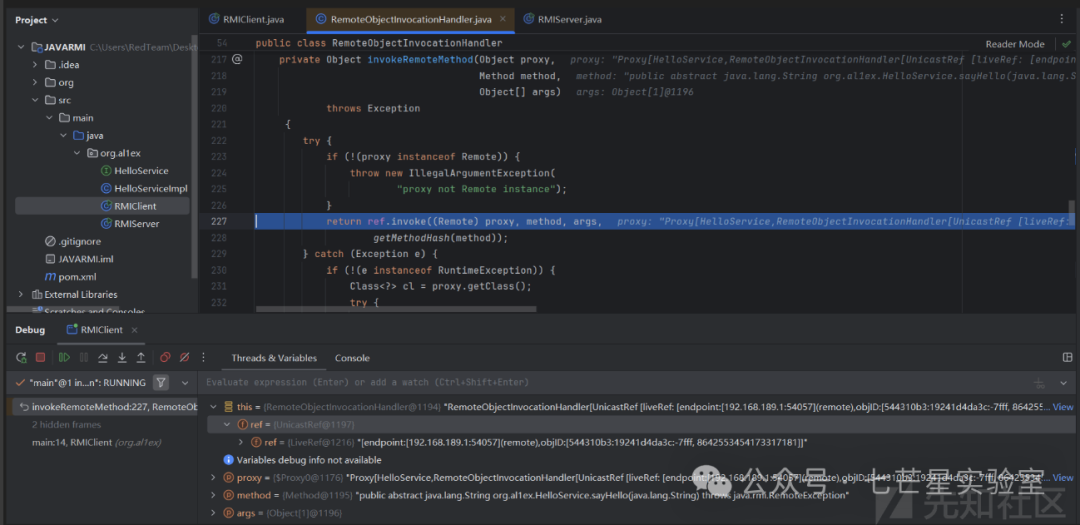Collapse the java folder
The height and width of the screenshot is (525, 1080).
[x=63, y=135]
